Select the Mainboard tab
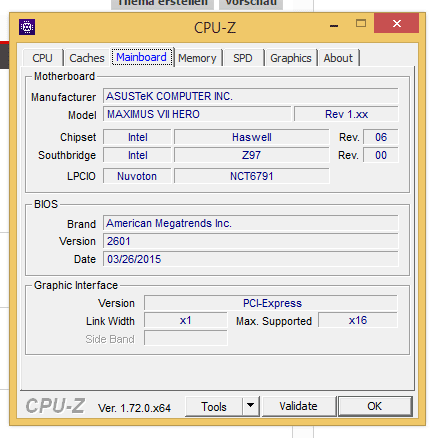The width and height of the screenshot is (434, 438). tap(142, 57)
